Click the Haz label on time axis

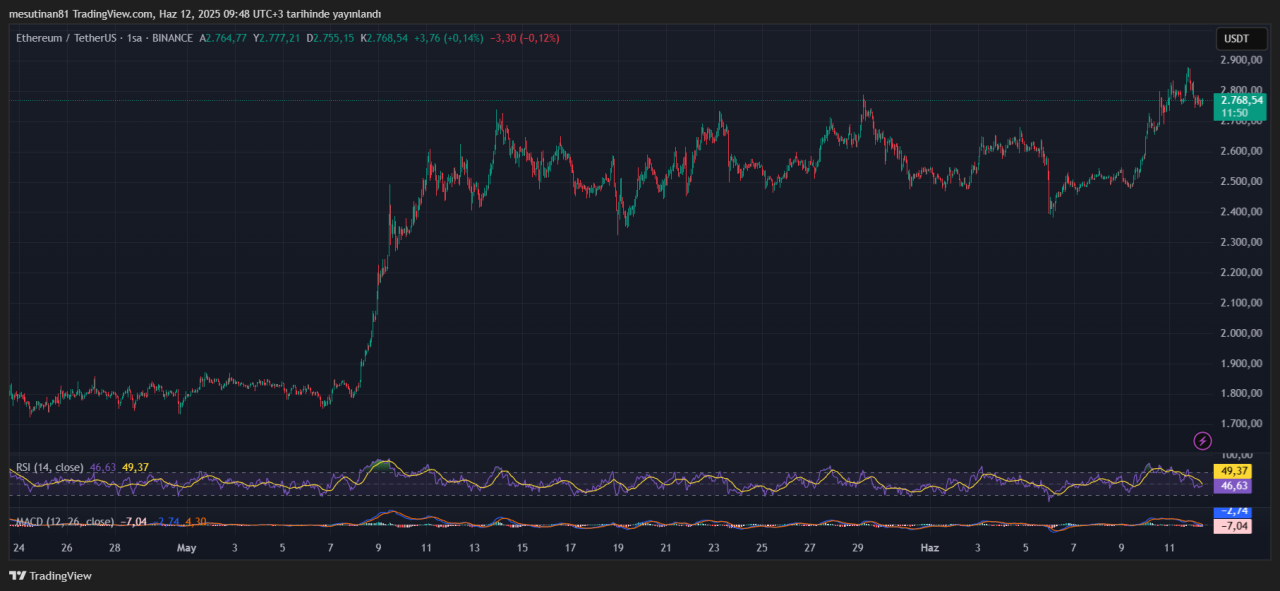tap(929, 548)
